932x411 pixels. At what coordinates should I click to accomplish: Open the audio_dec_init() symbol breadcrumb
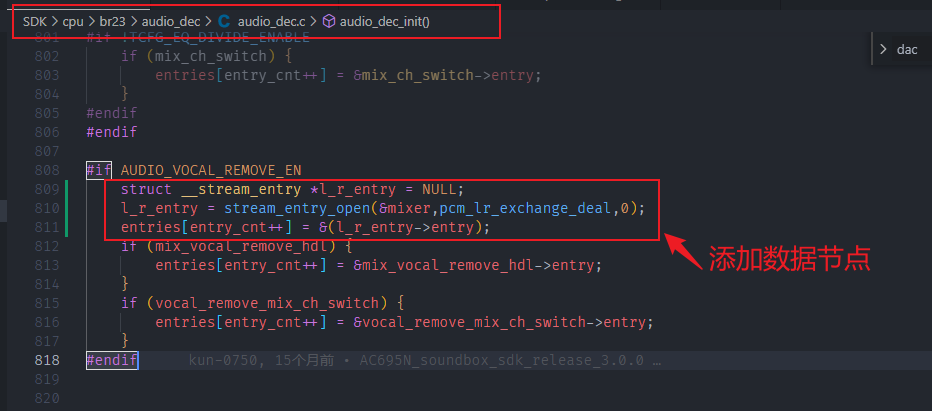click(x=385, y=22)
